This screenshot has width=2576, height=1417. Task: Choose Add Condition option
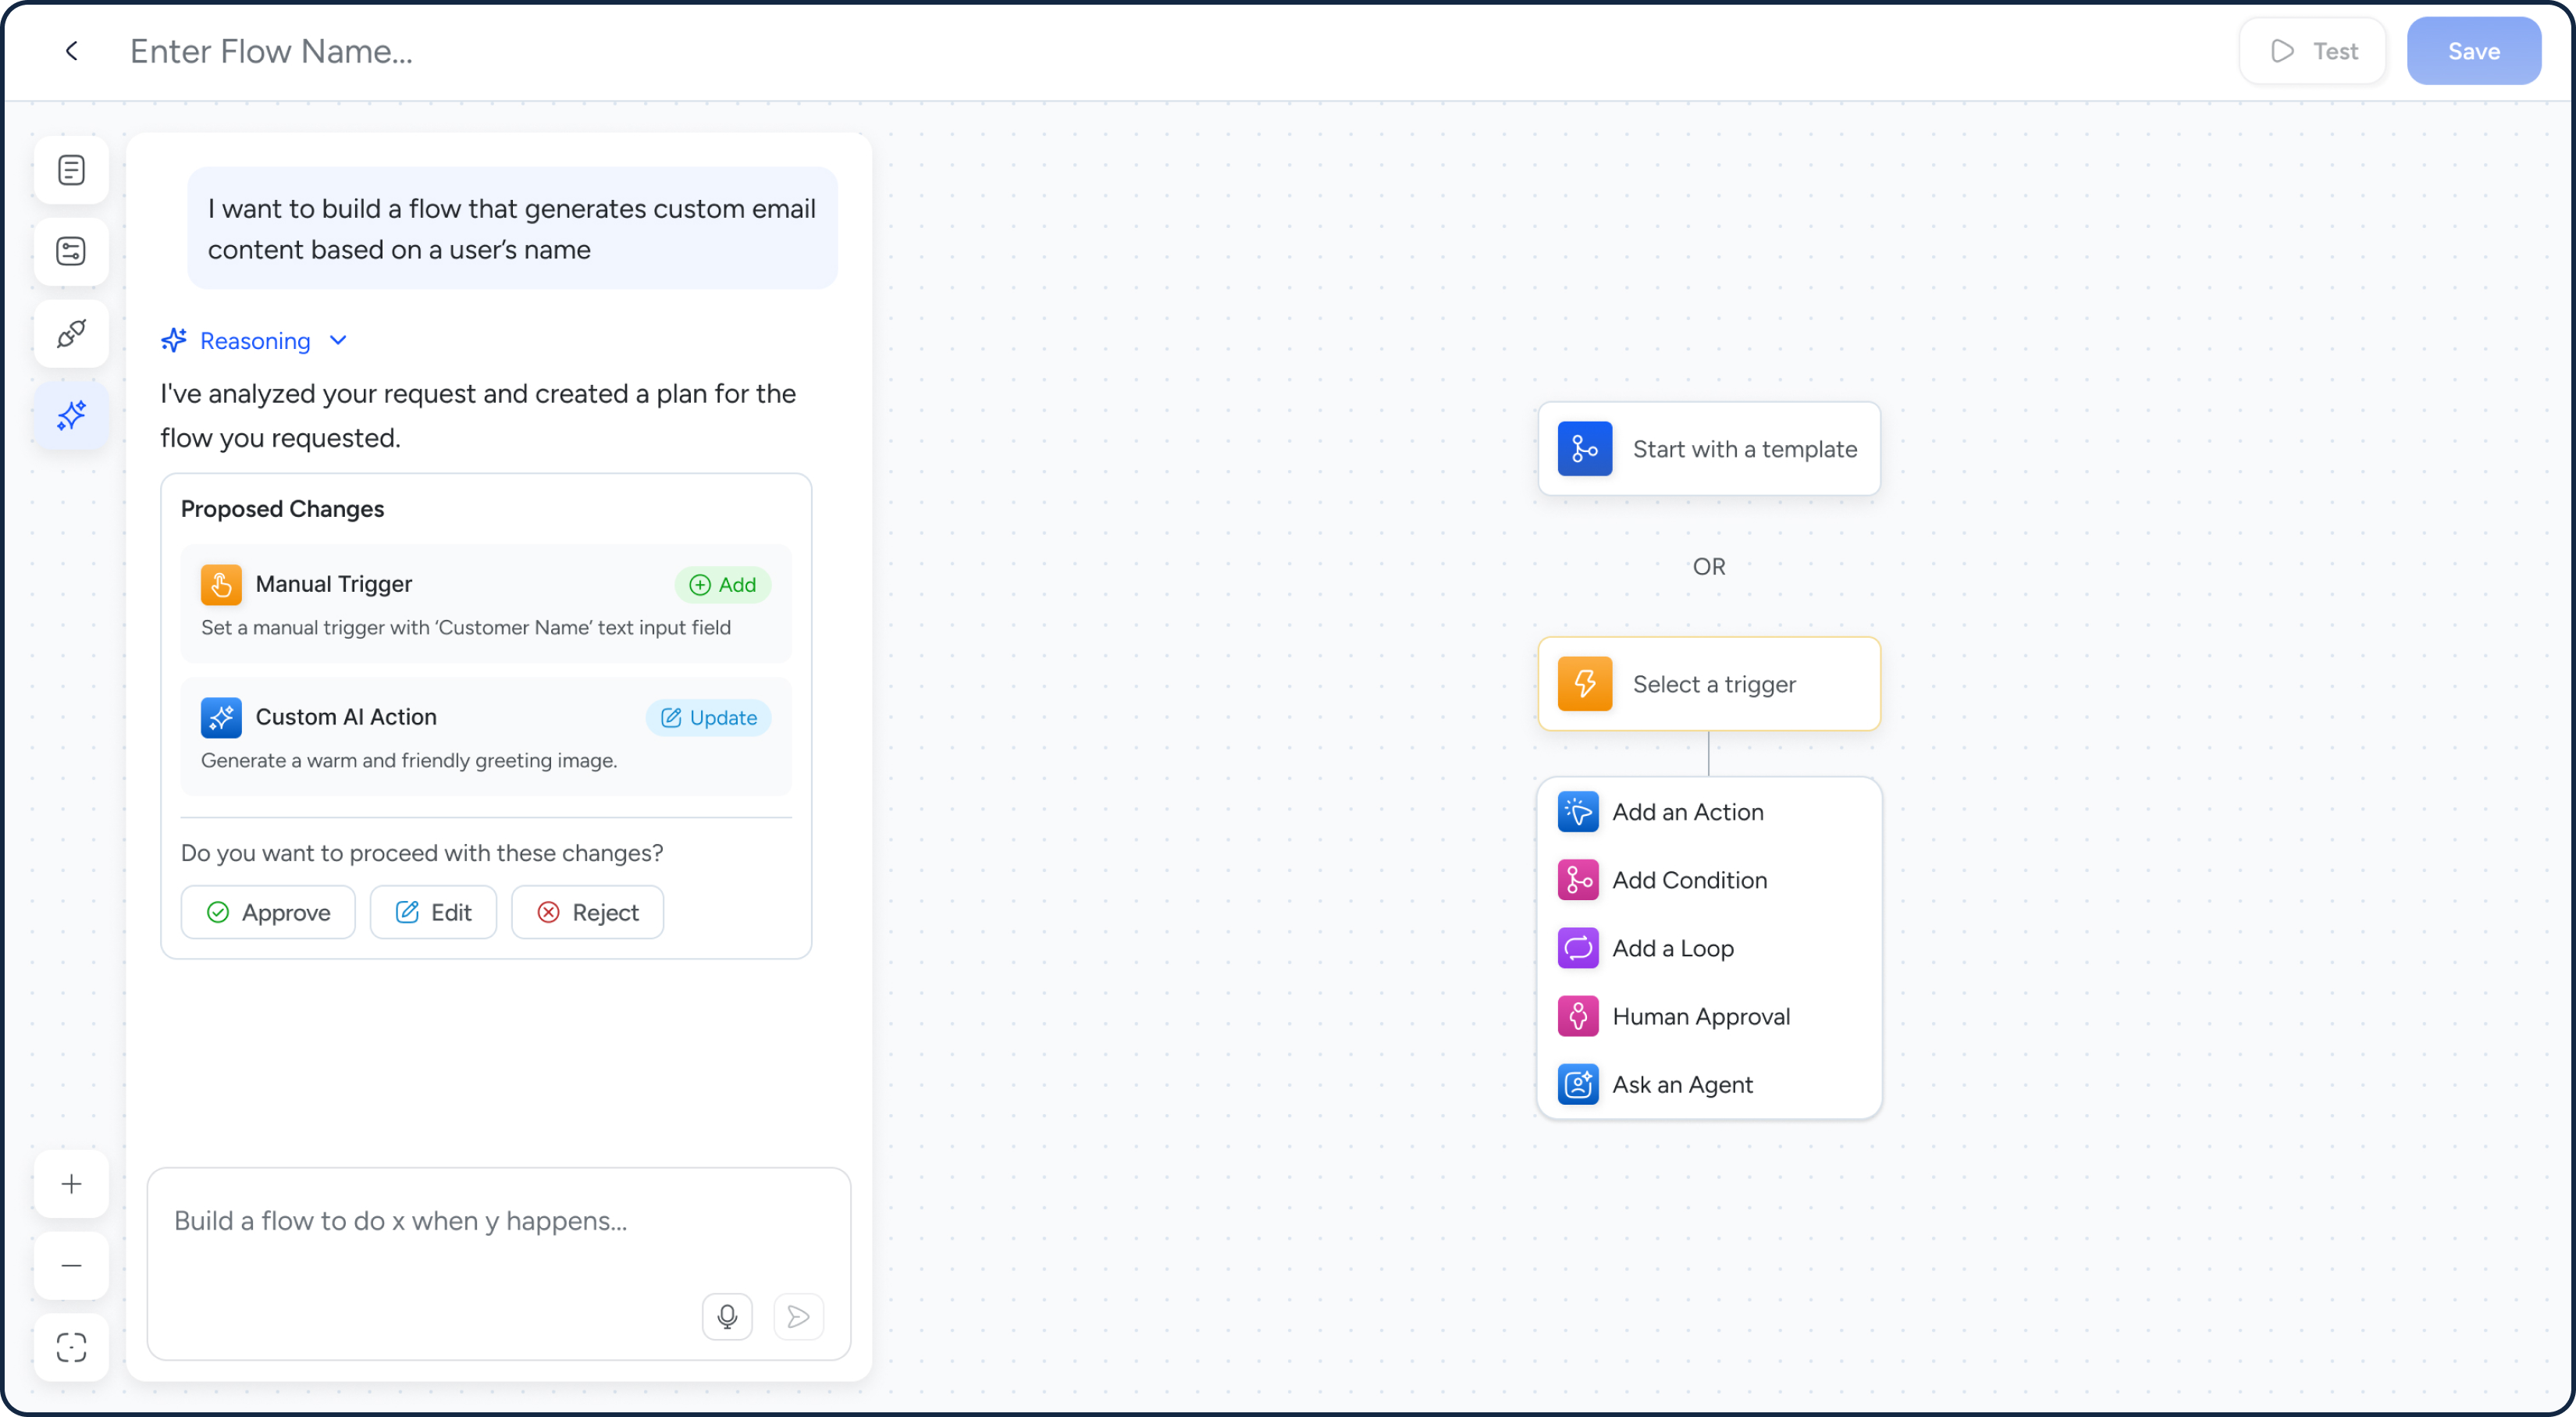pyautogui.click(x=1709, y=880)
